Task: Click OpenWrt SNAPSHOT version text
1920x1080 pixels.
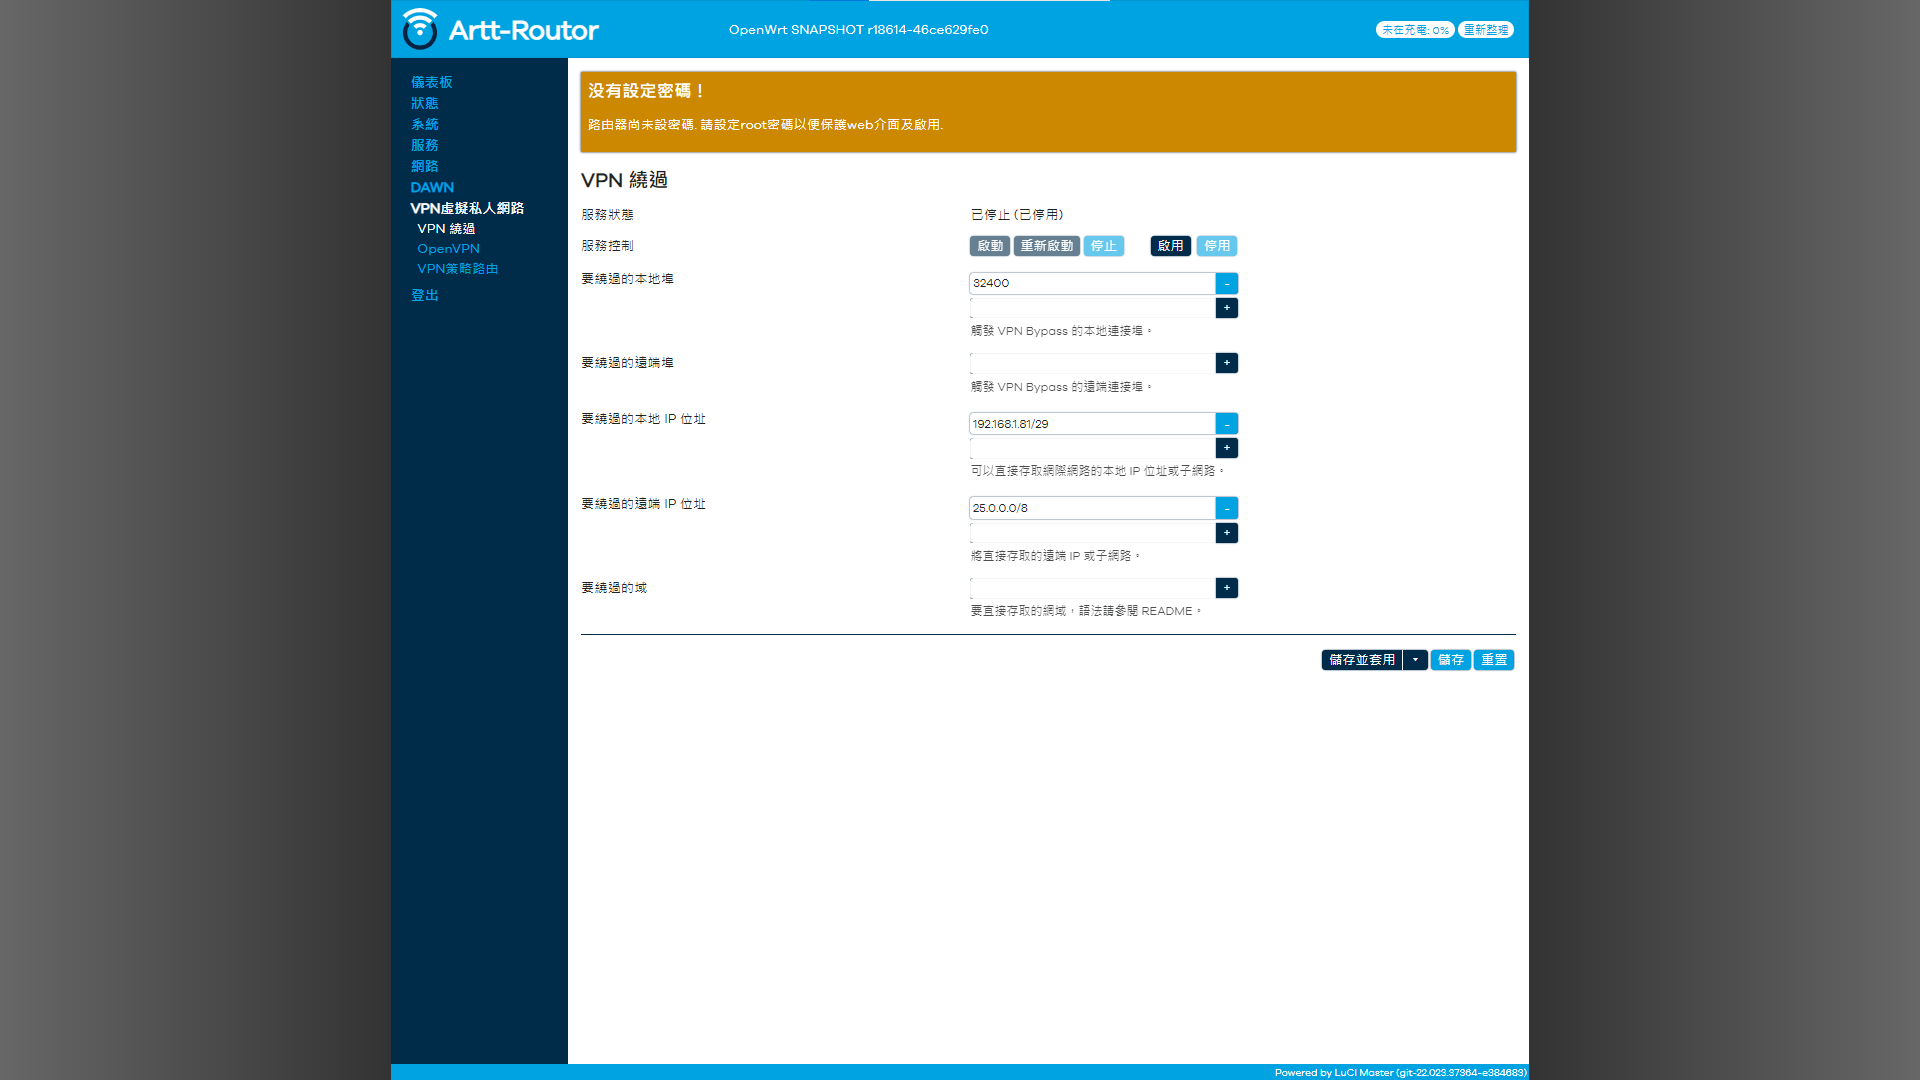Action: (x=858, y=30)
